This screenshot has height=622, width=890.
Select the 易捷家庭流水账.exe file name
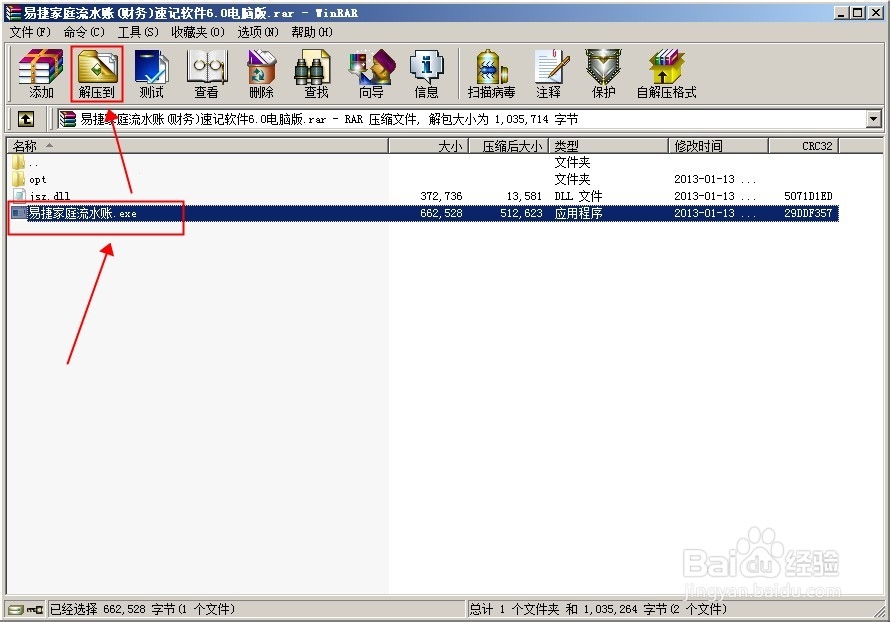pos(83,213)
